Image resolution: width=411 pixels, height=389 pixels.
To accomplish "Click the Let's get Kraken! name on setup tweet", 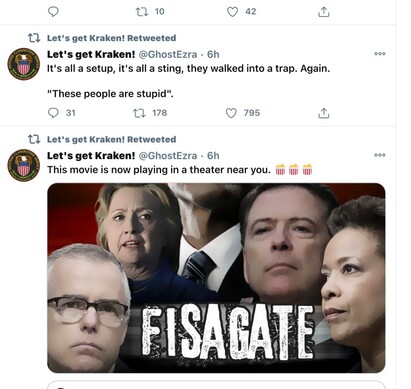I will pyautogui.click(x=91, y=54).
